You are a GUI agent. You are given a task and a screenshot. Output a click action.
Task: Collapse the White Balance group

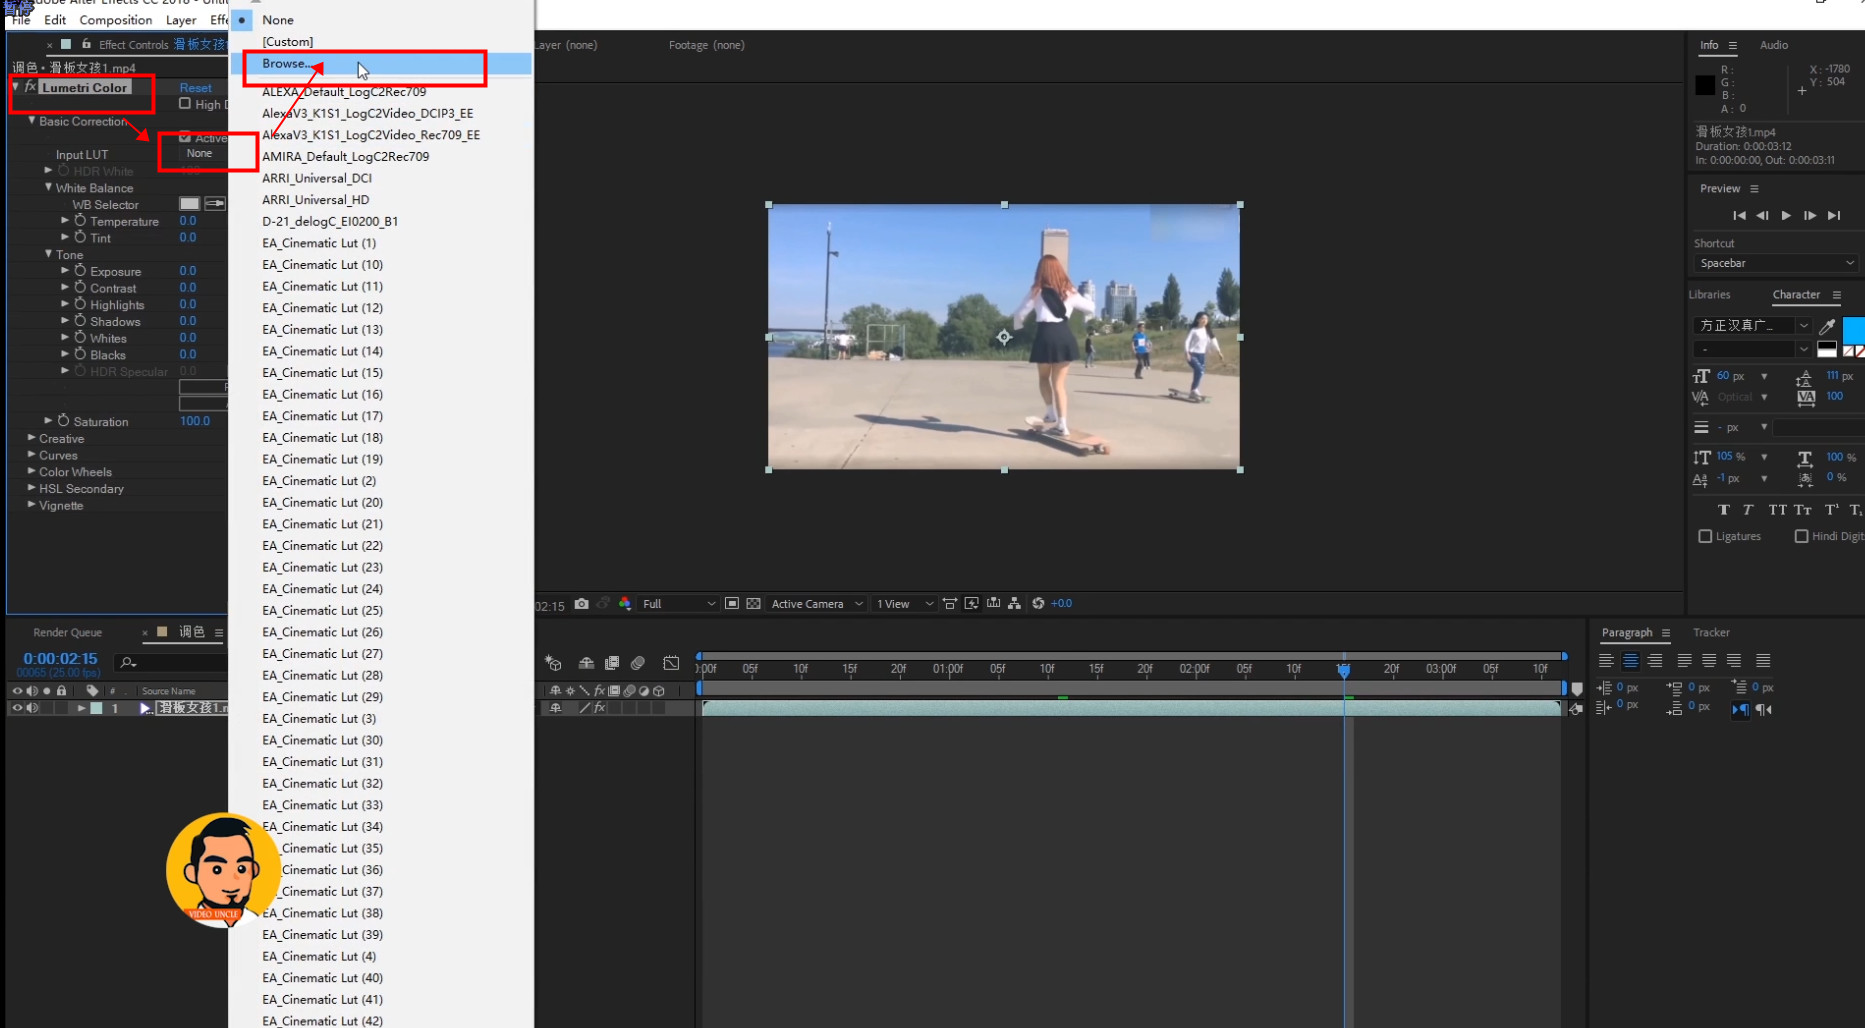click(48, 187)
